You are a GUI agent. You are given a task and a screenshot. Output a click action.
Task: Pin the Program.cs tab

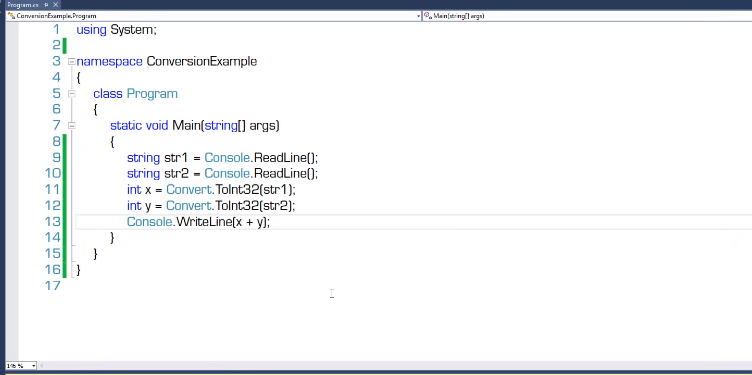pyautogui.click(x=46, y=5)
